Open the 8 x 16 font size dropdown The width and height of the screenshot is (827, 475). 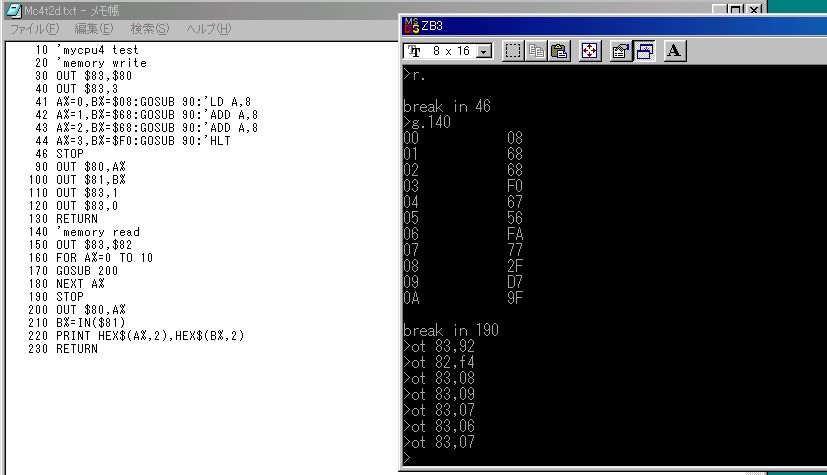pyautogui.click(x=484, y=51)
